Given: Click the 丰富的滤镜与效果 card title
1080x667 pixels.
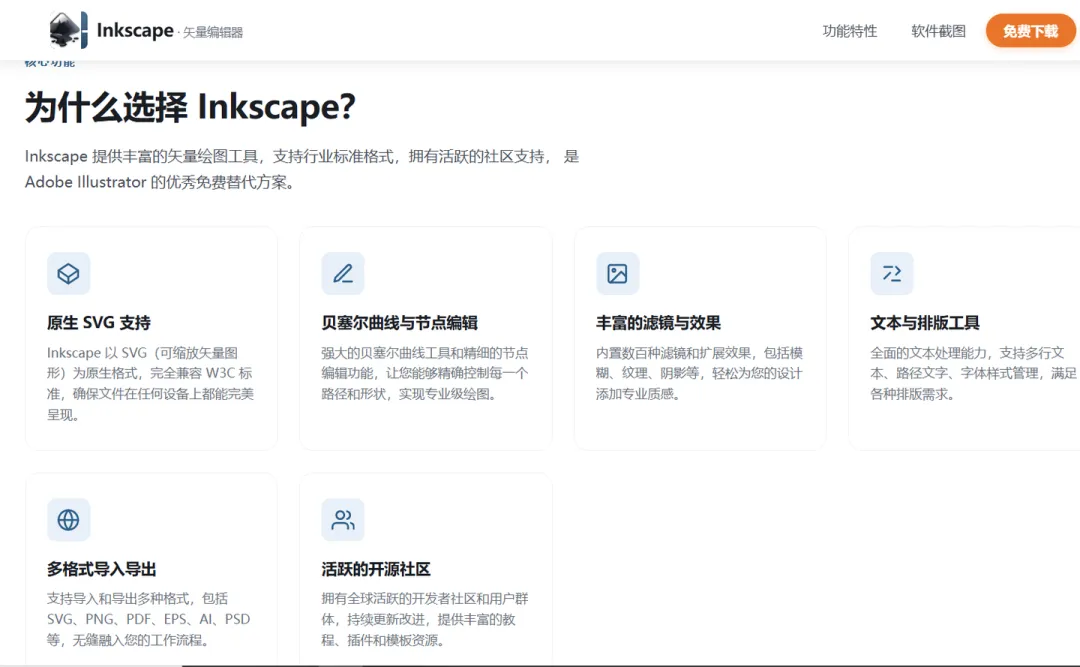Looking at the screenshot, I should pos(658,322).
